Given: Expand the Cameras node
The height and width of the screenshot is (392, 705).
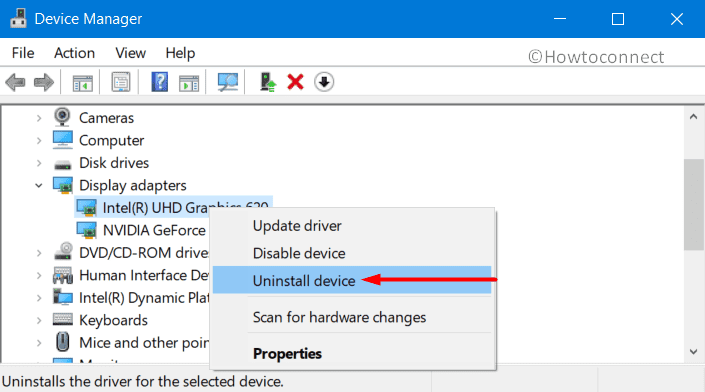Looking at the screenshot, I should (39, 118).
